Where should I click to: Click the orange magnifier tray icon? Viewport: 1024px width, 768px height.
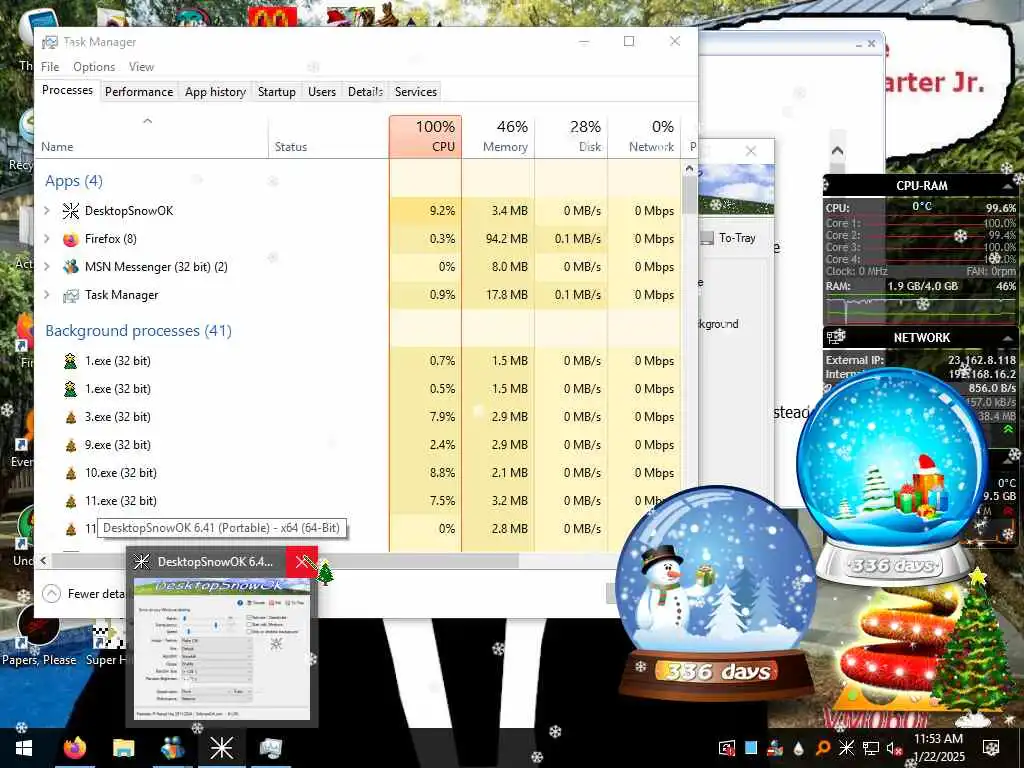coord(823,748)
